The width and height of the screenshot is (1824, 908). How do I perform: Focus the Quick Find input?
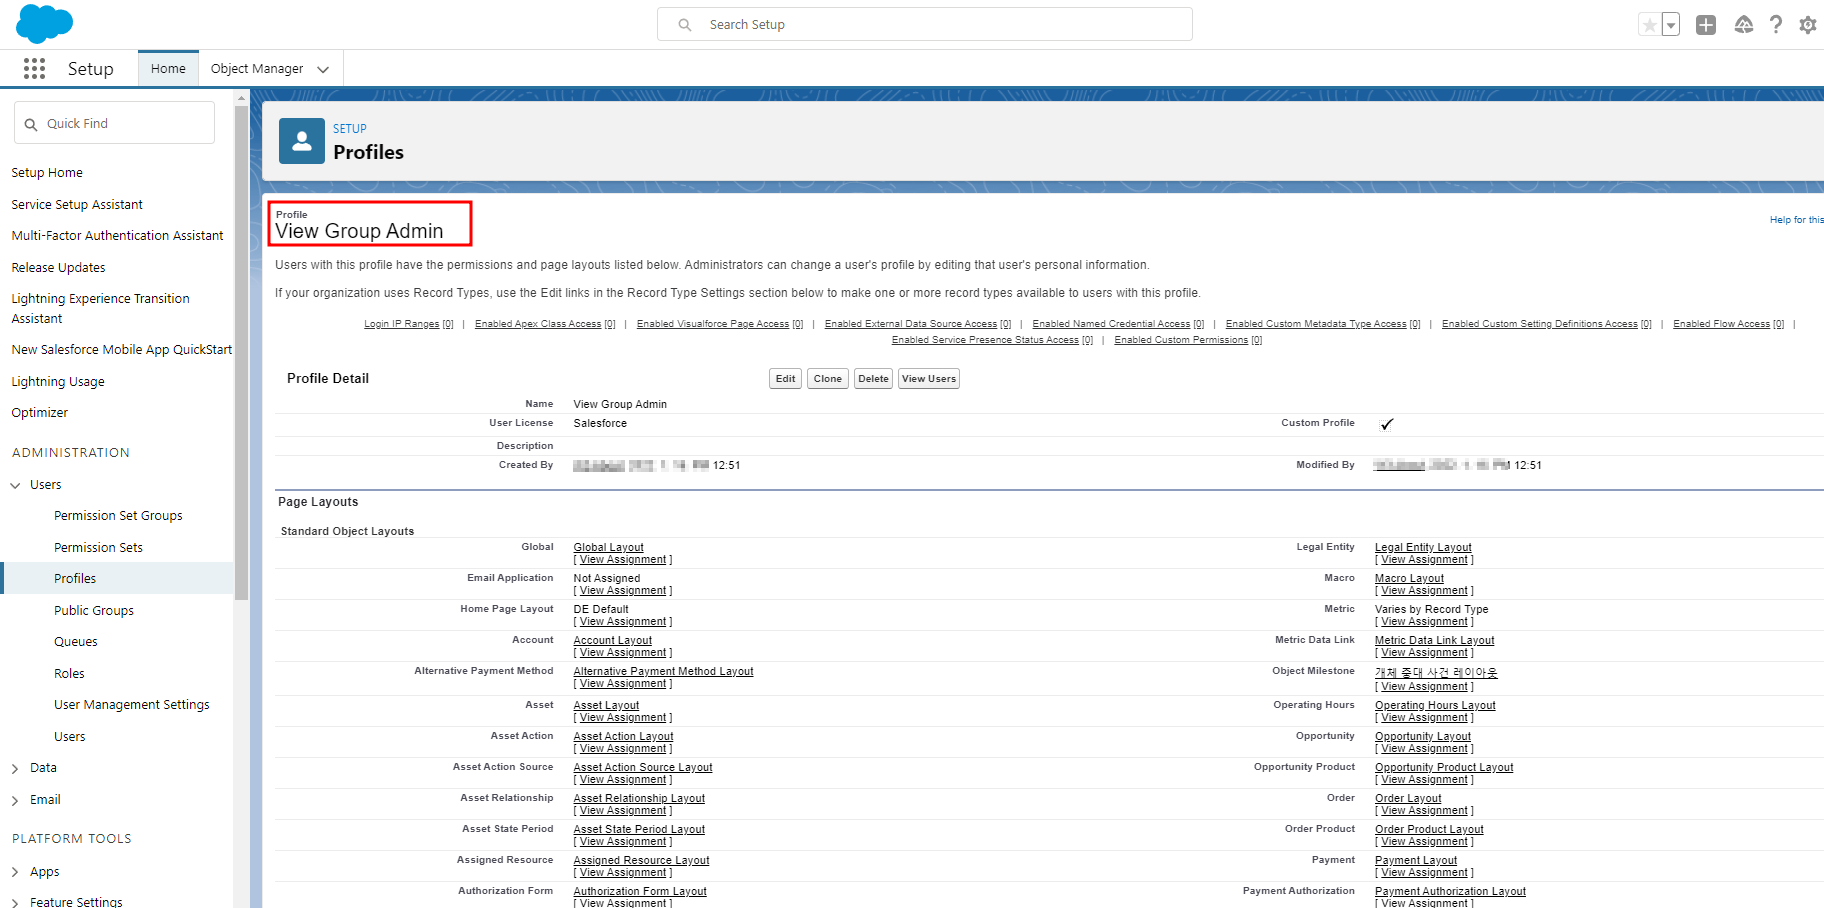[114, 123]
